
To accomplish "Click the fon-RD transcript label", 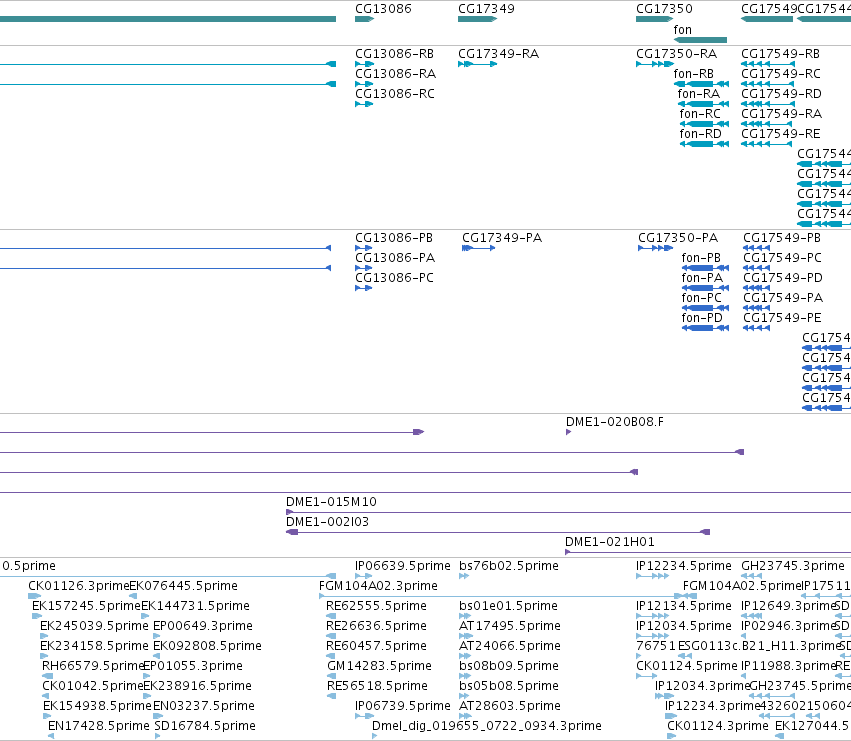I will pyautogui.click(x=701, y=134).
